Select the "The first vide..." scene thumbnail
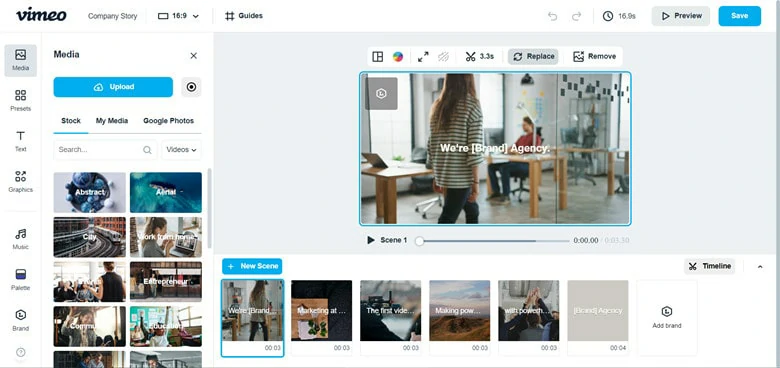 390,318
